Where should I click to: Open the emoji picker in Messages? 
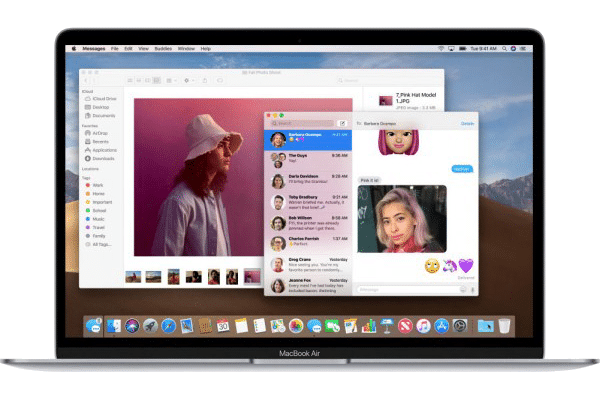tap(462, 289)
